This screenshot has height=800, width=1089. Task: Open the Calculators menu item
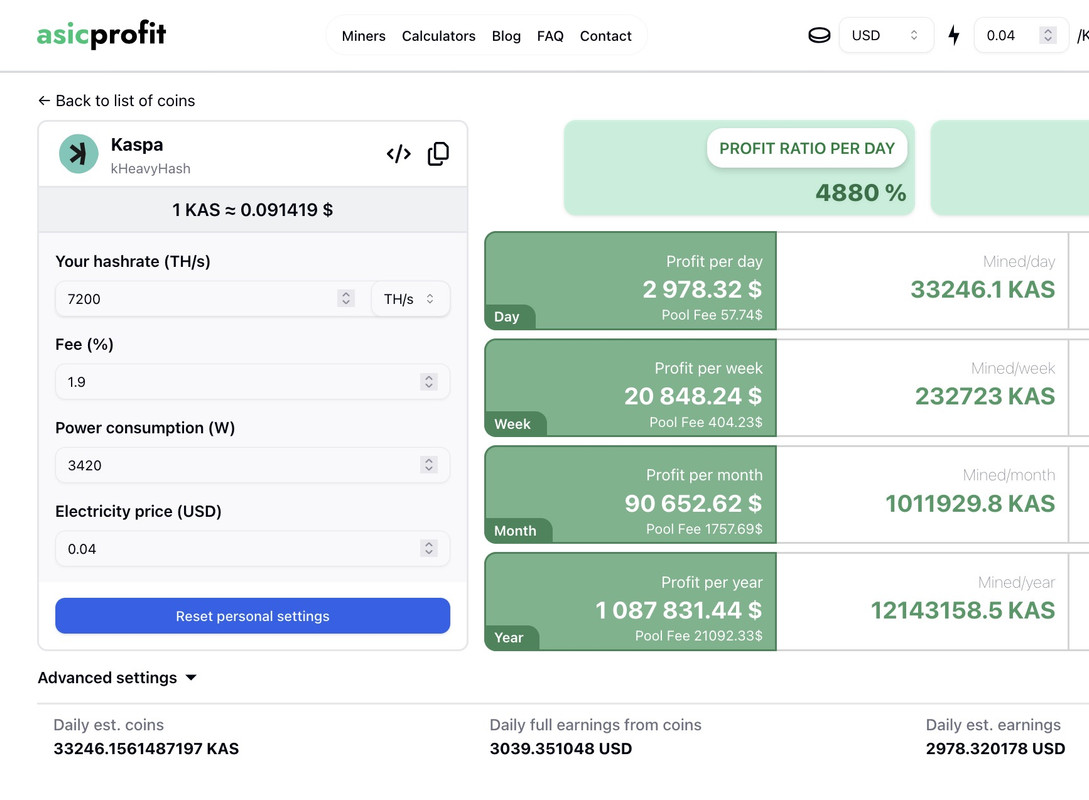(x=438, y=36)
